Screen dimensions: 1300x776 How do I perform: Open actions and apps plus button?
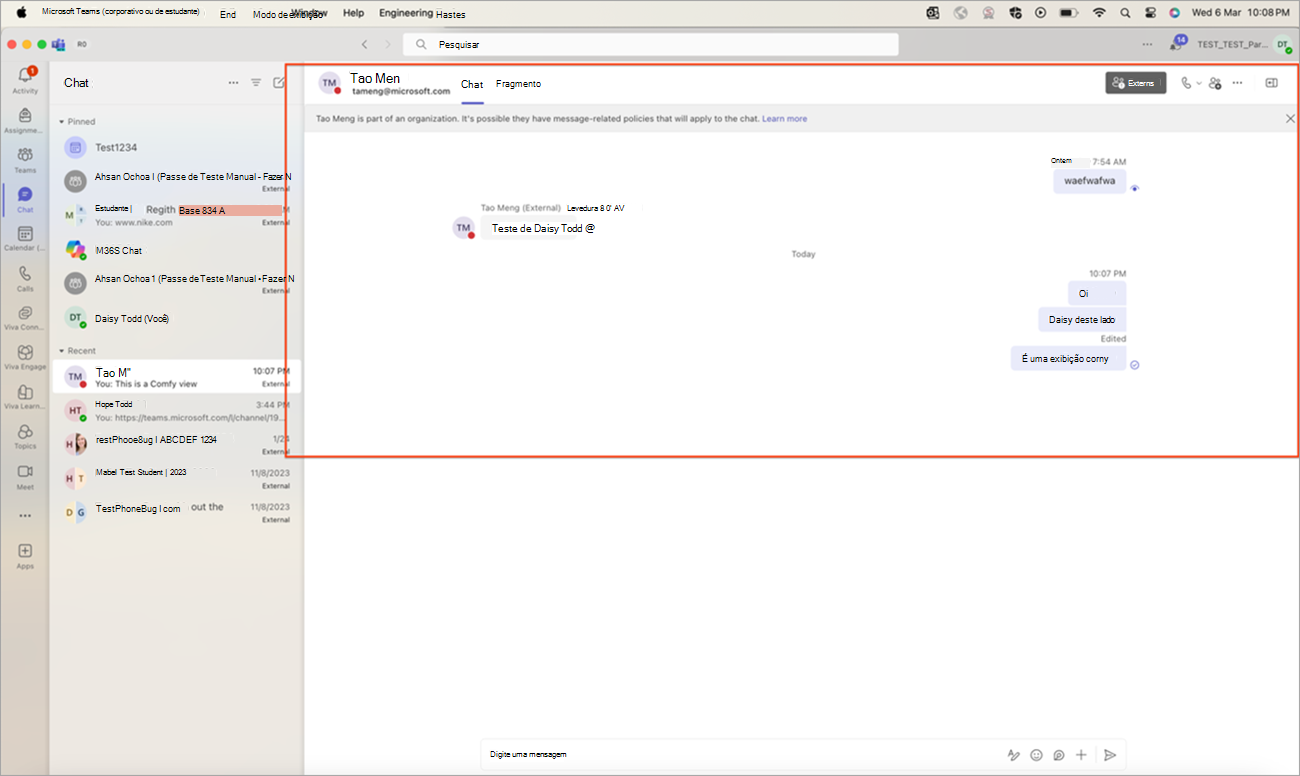click(x=1080, y=755)
